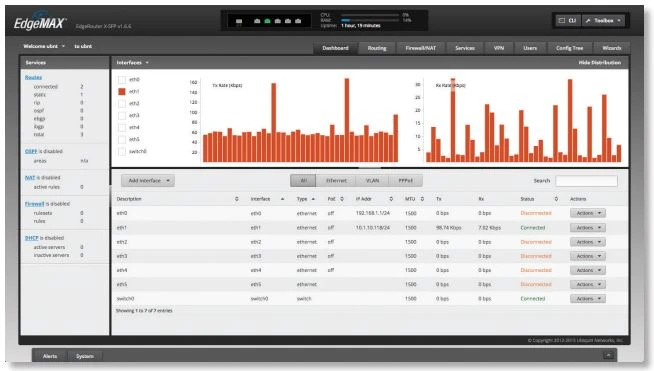Click the green active port icon in the header

click(x=267, y=21)
